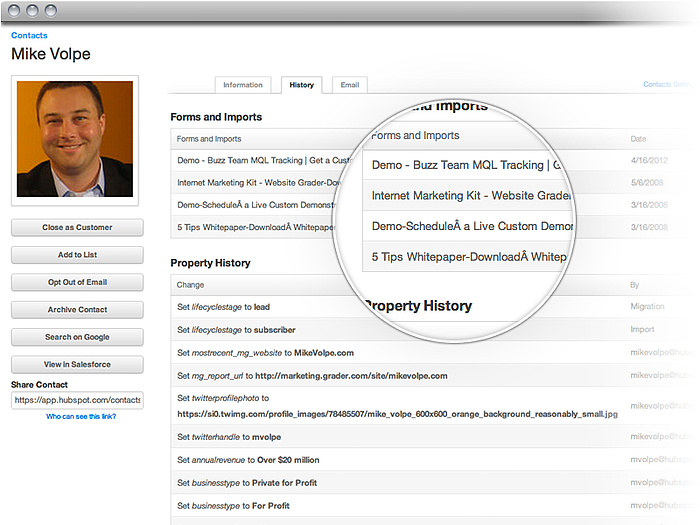700x525 pixels.
Task: Open the Email tab
Action: pos(350,85)
